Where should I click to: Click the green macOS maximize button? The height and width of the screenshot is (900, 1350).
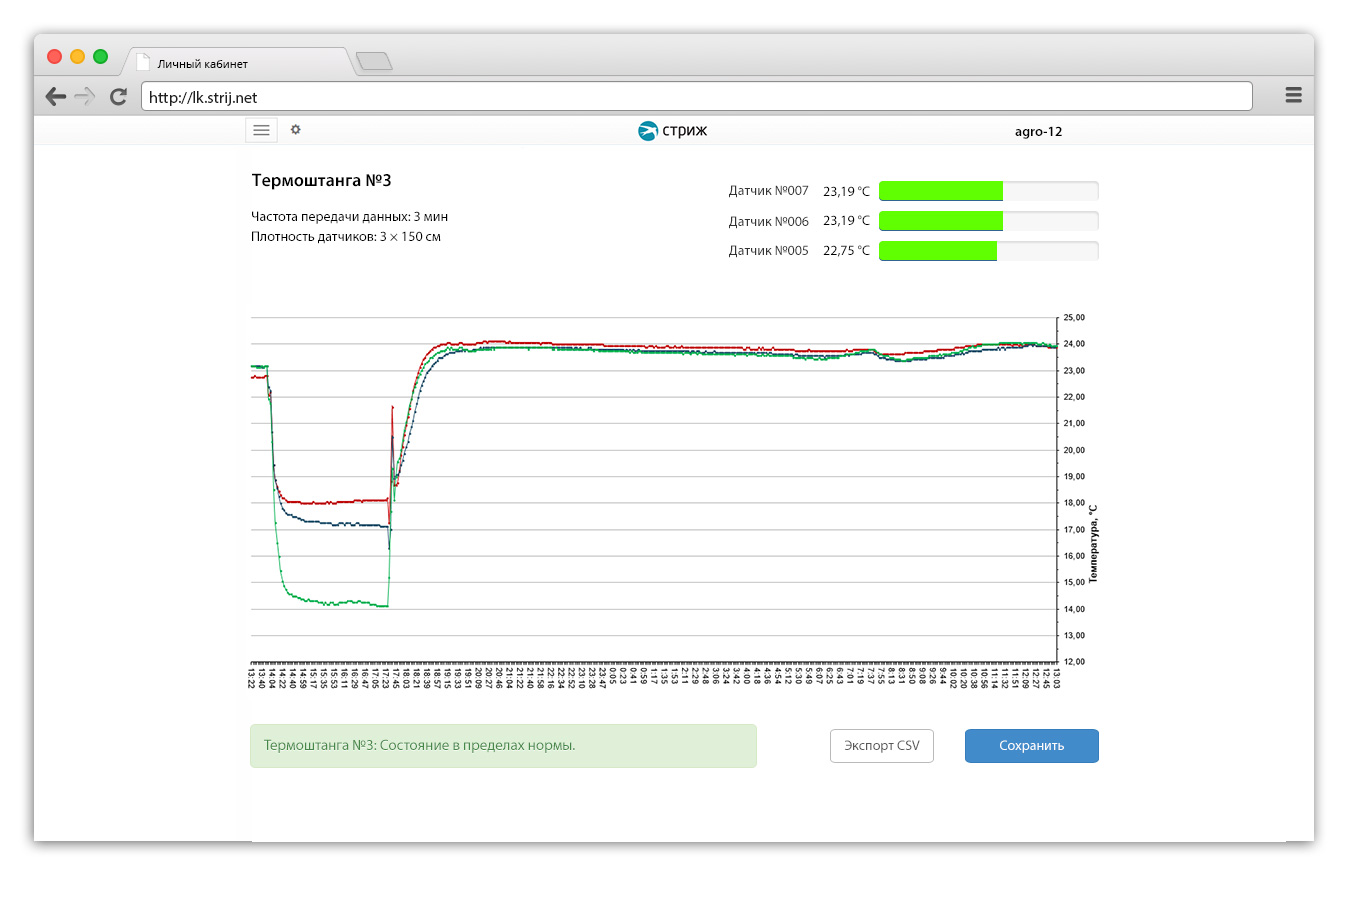click(x=100, y=56)
